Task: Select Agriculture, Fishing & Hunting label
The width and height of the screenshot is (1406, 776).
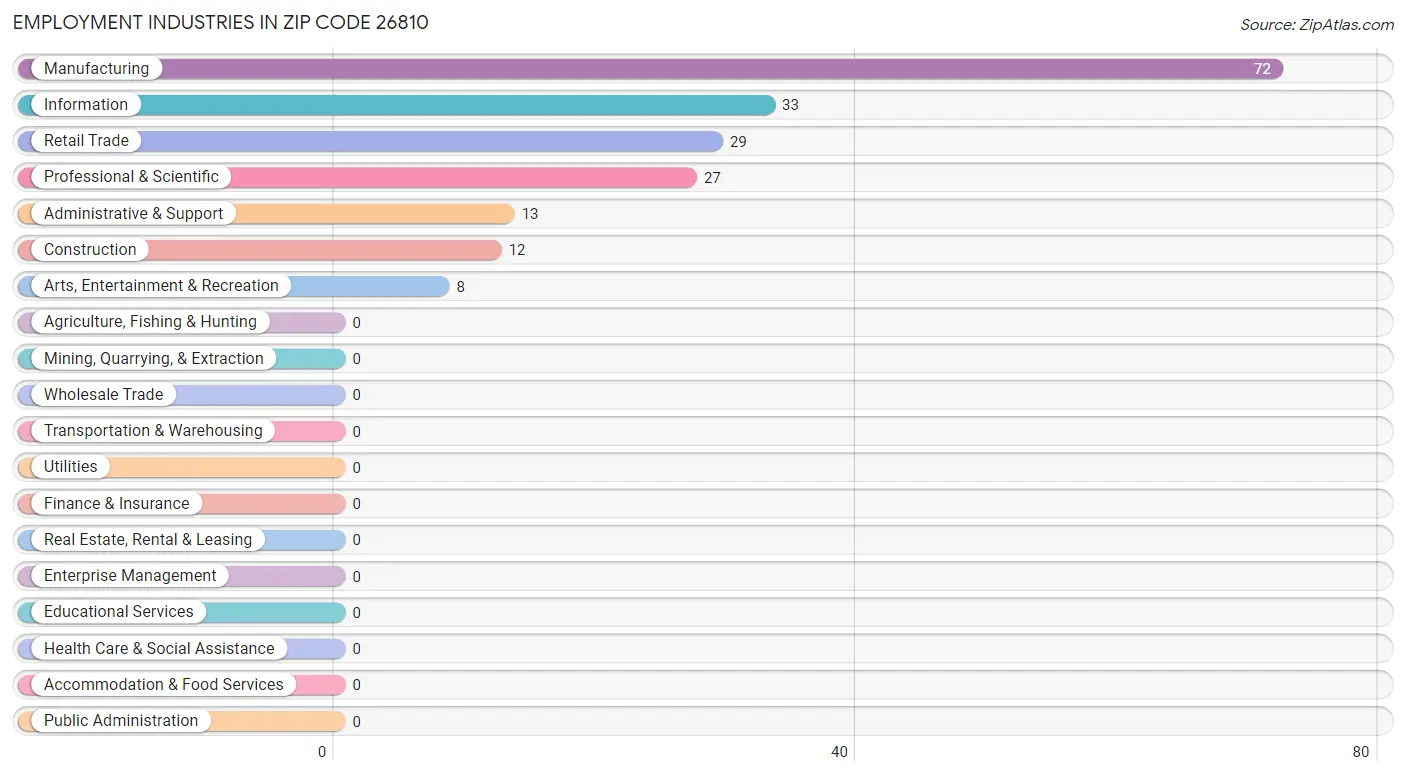Action: [x=150, y=322]
